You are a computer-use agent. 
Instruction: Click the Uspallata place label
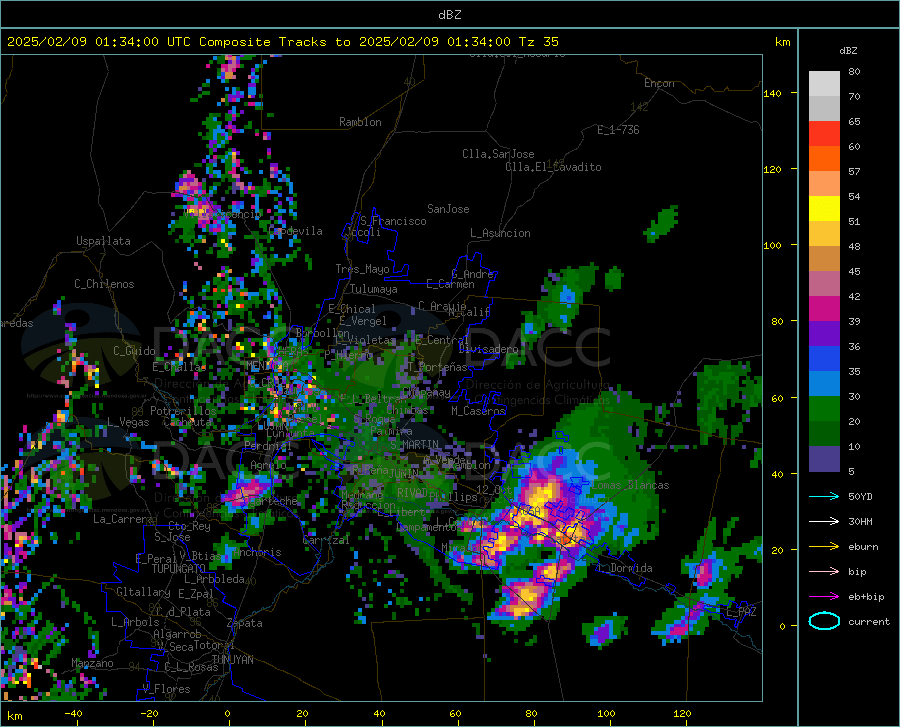click(103, 241)
